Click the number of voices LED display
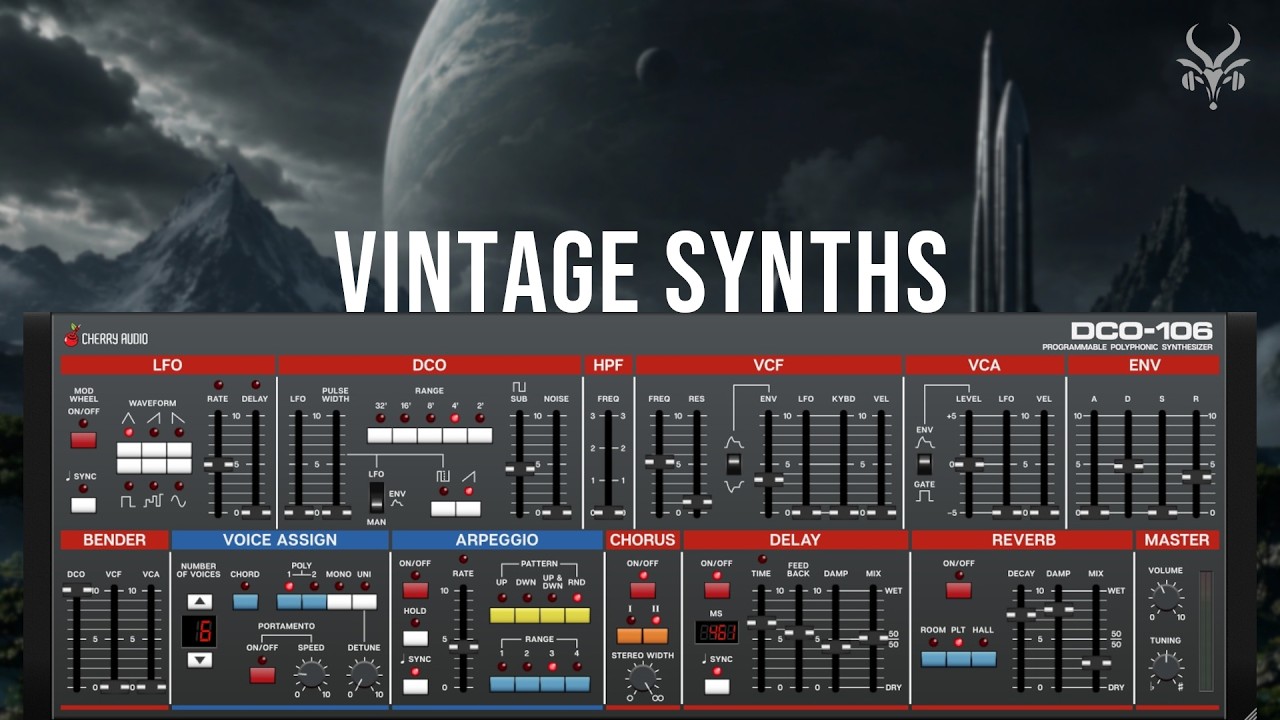 (x=199, y=630)
